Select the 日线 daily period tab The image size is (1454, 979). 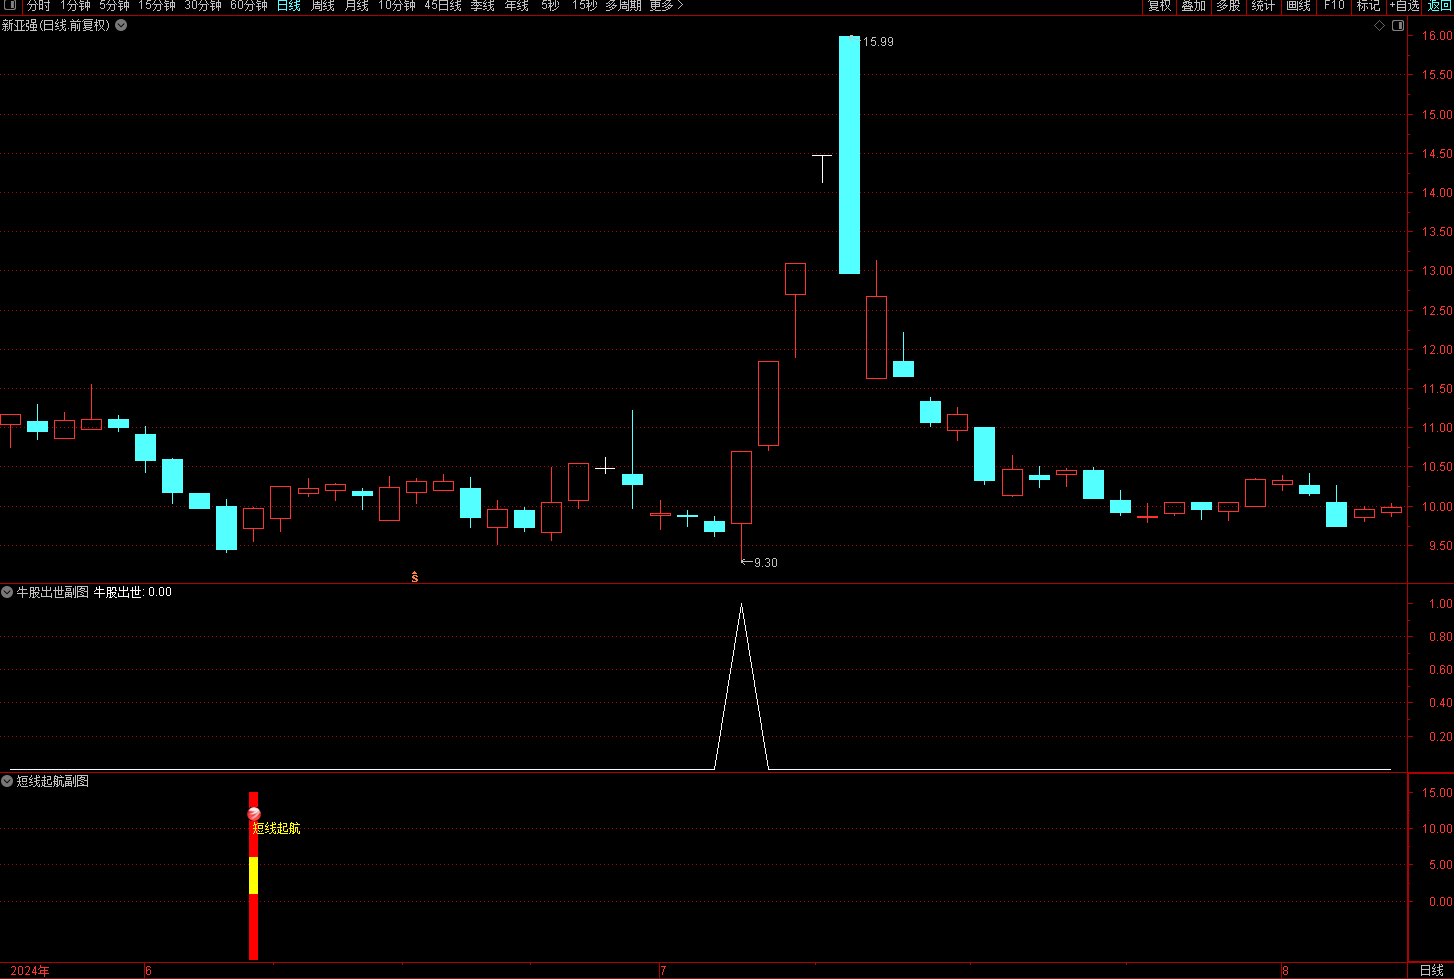[x=289, y=6]
